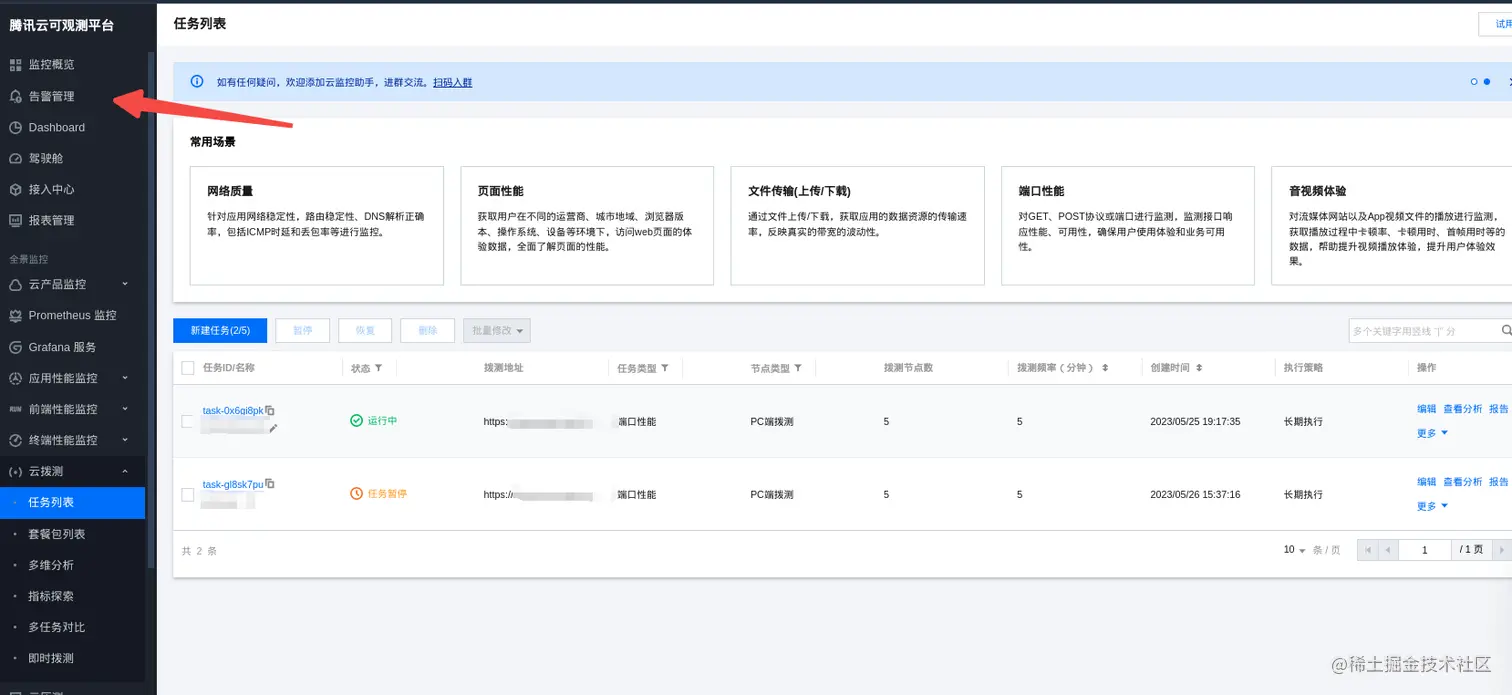Click 查看分析 for task-gl8sk7pu
1512x695 pixels.
click(1463, 482)
